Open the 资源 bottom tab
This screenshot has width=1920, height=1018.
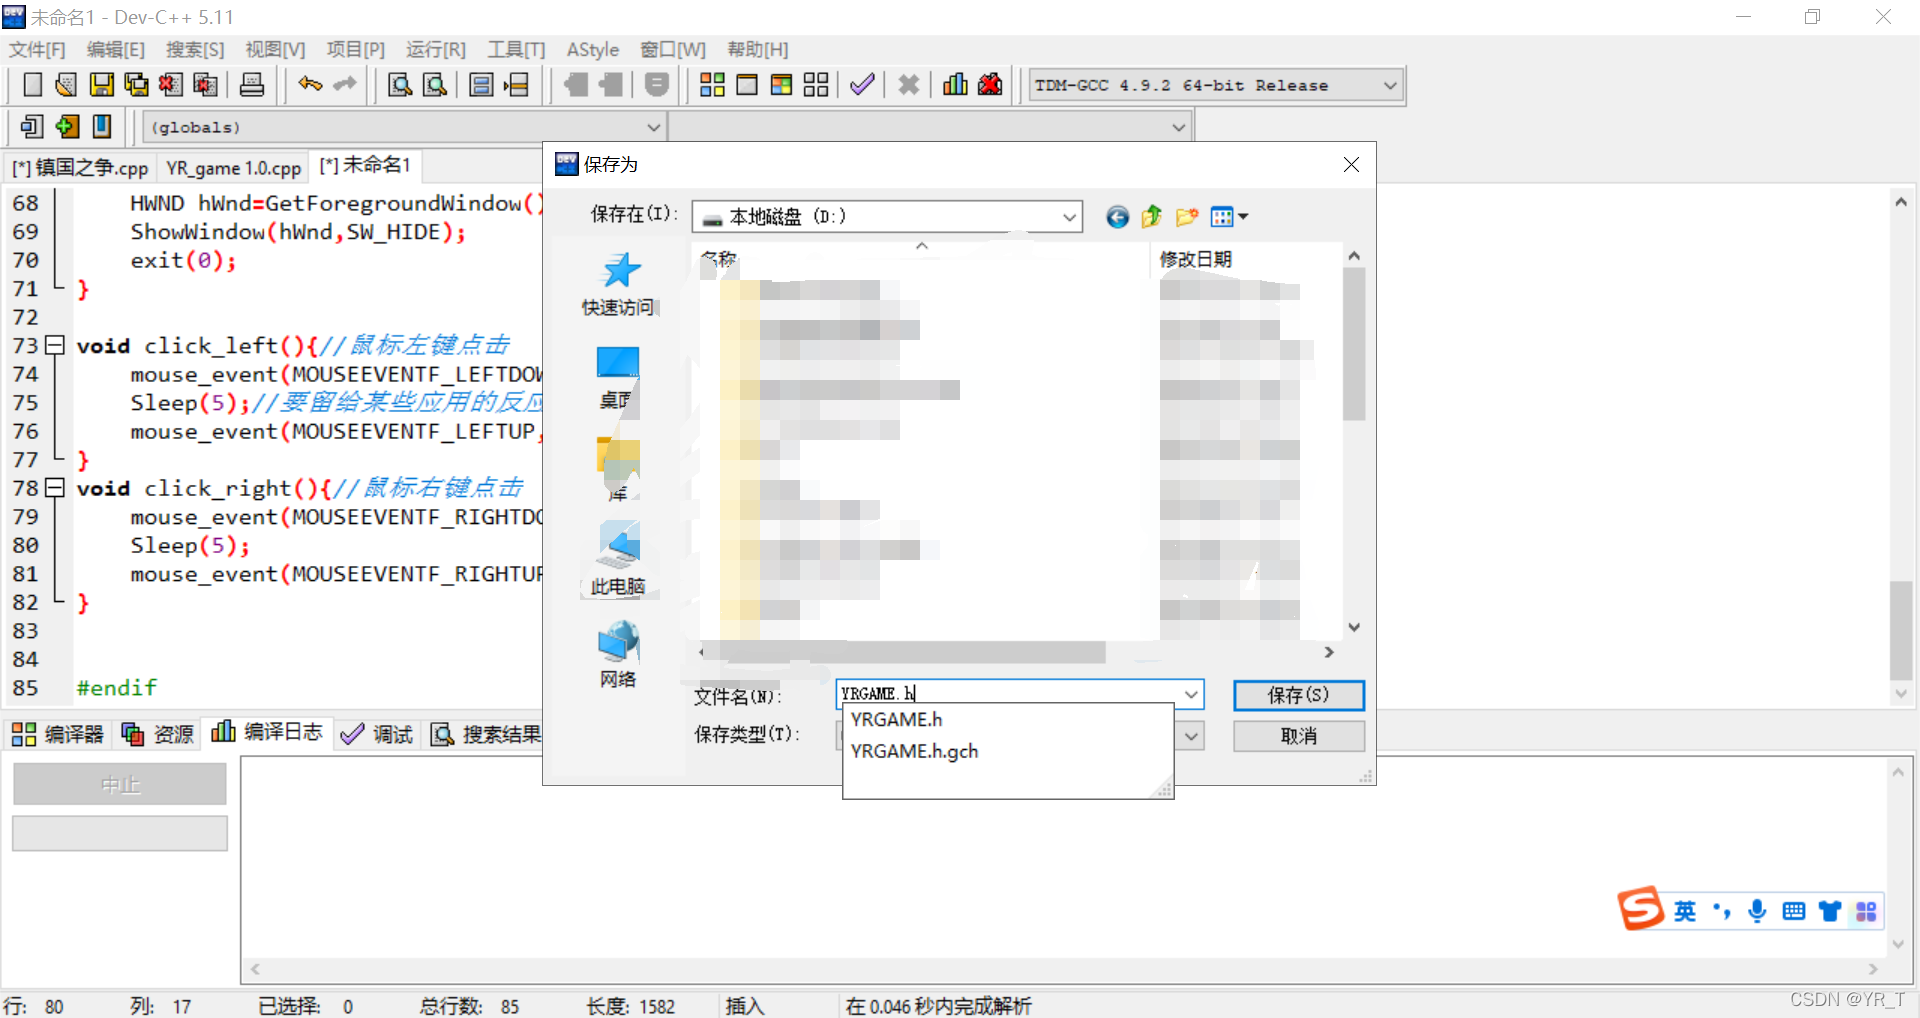click(158, 734)
